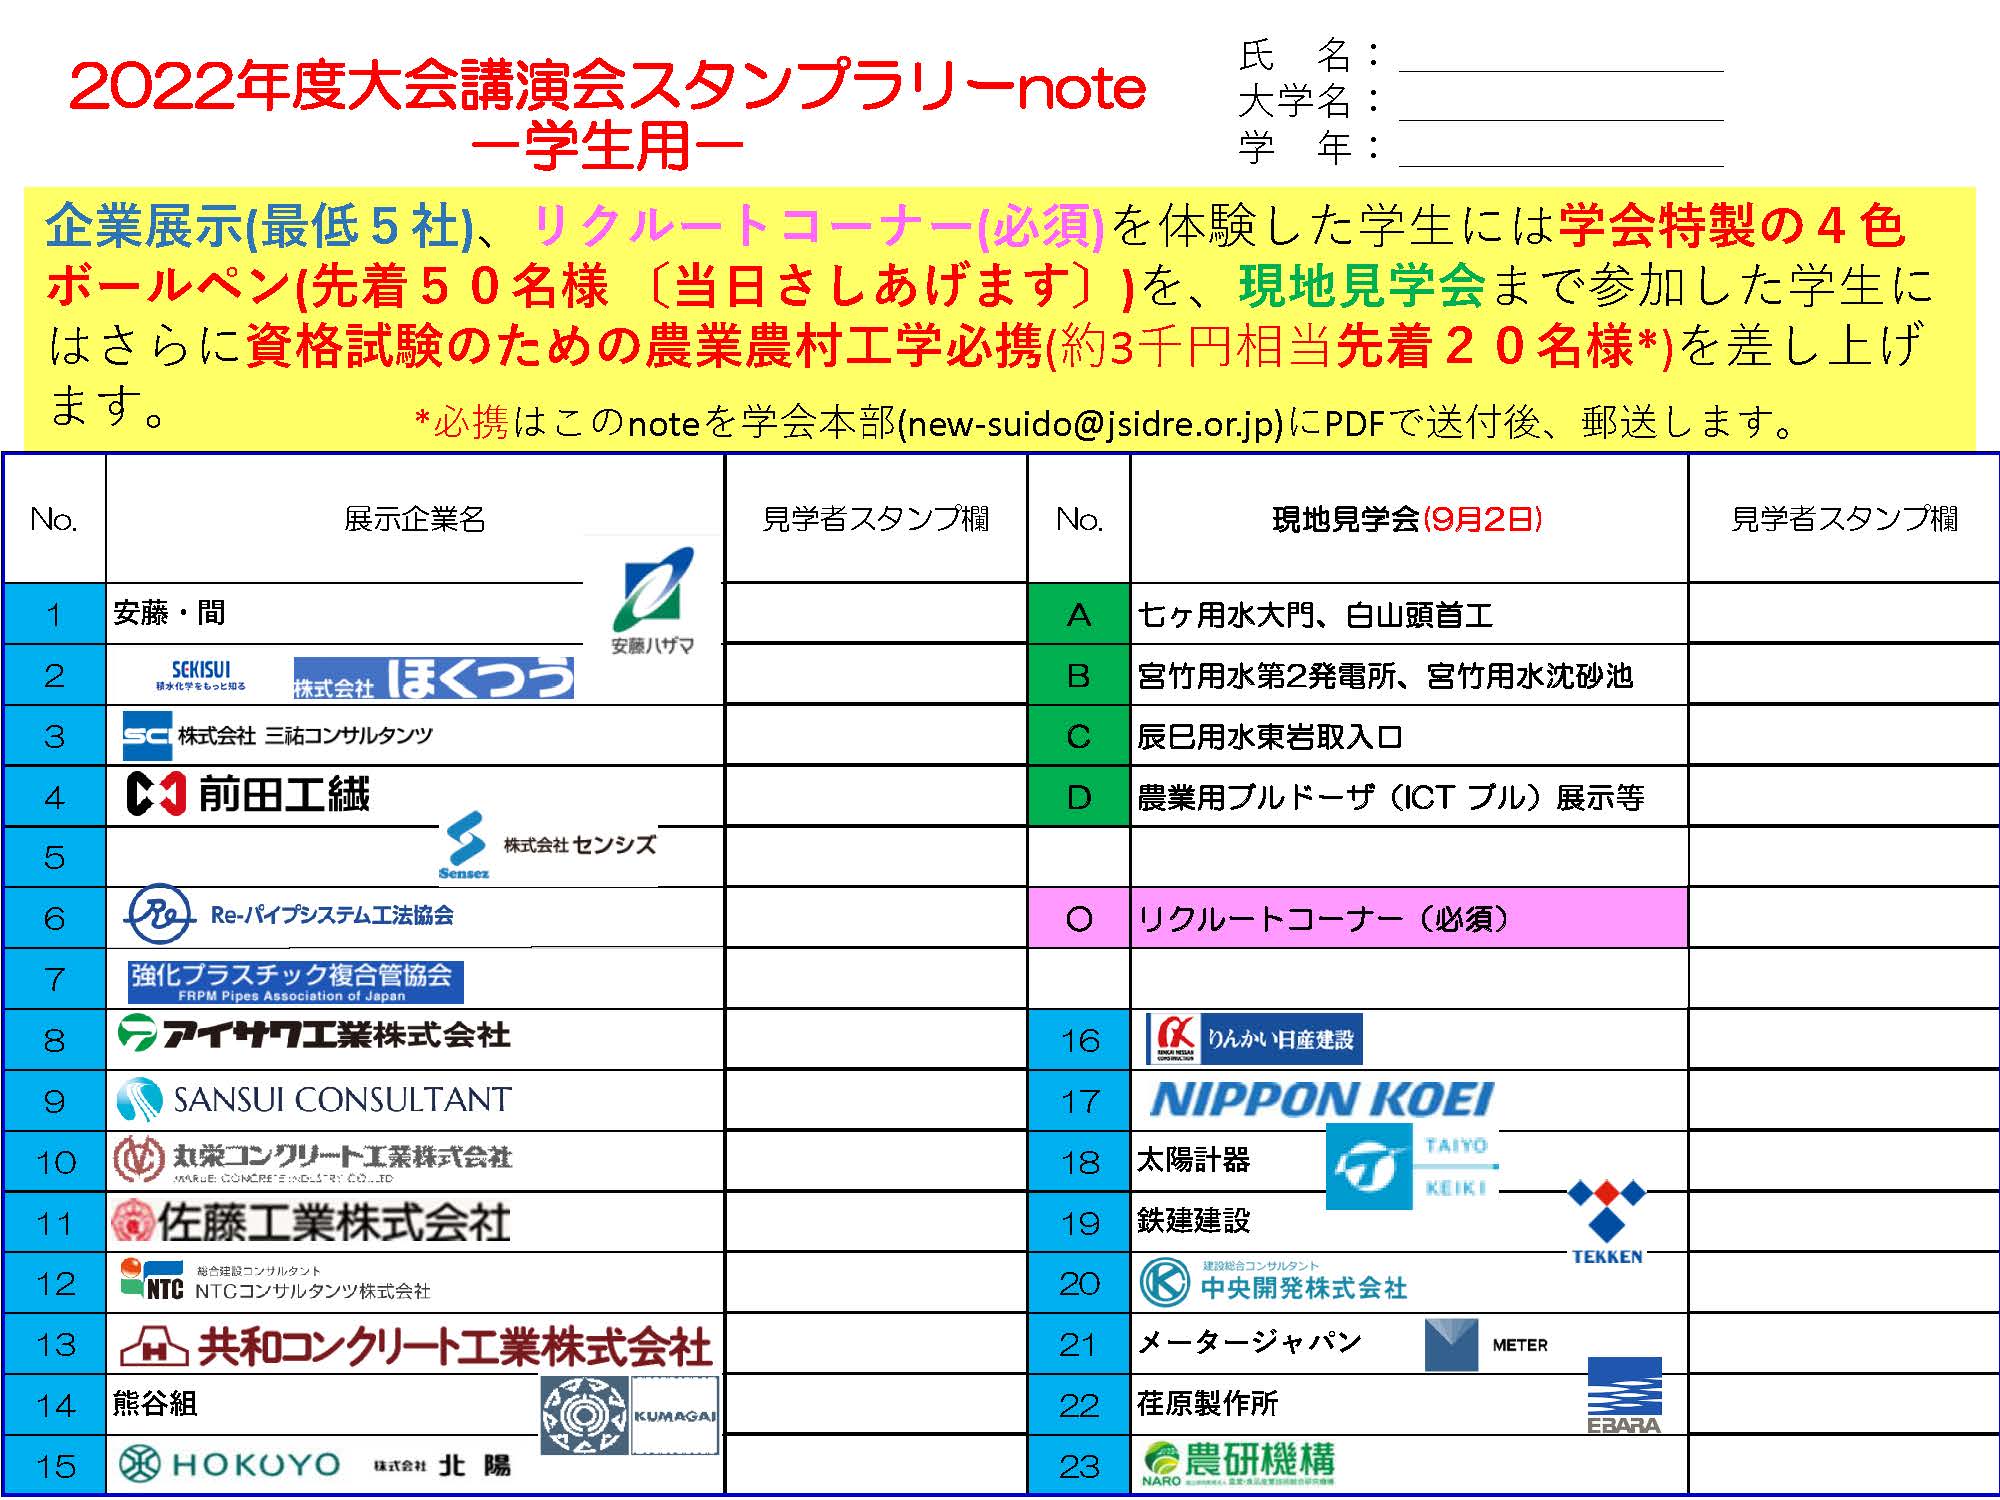Click the 佐藤工業株式会社 logo
This screenshot has width=2000, height=1500.
[311, 1222]
